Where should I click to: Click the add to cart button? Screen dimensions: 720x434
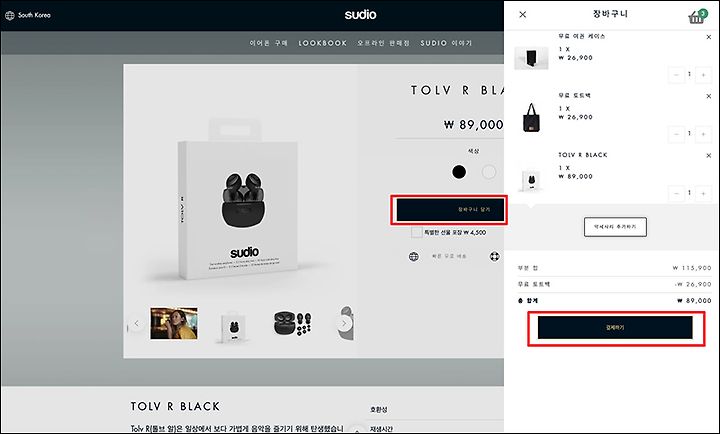click(450, 210)
